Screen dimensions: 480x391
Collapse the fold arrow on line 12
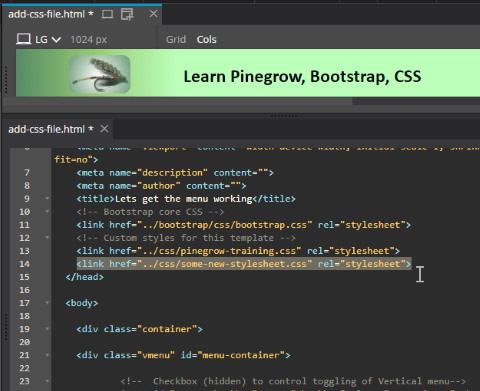[47, 238]
